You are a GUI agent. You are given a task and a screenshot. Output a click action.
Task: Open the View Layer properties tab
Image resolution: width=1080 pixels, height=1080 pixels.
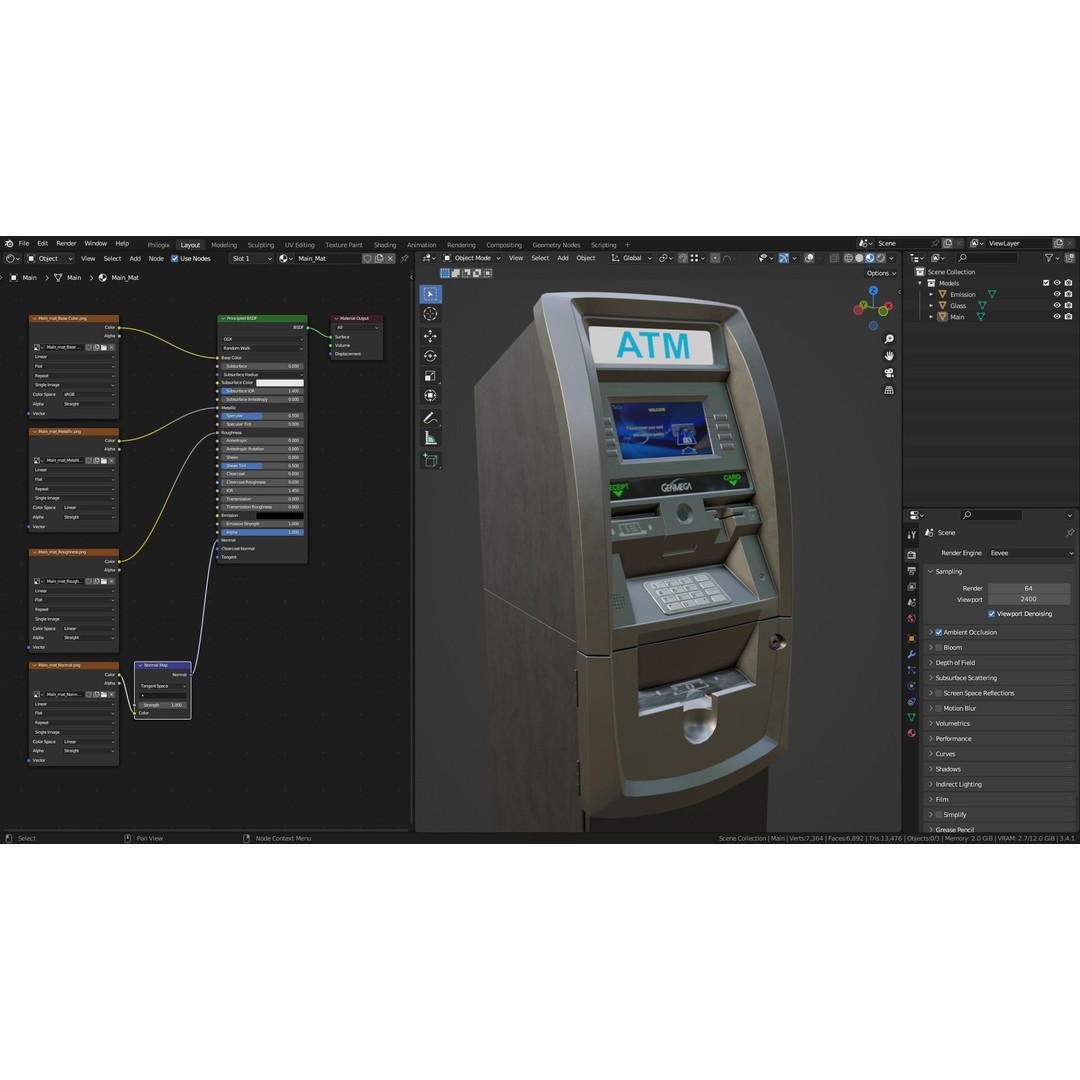(911, 587)
